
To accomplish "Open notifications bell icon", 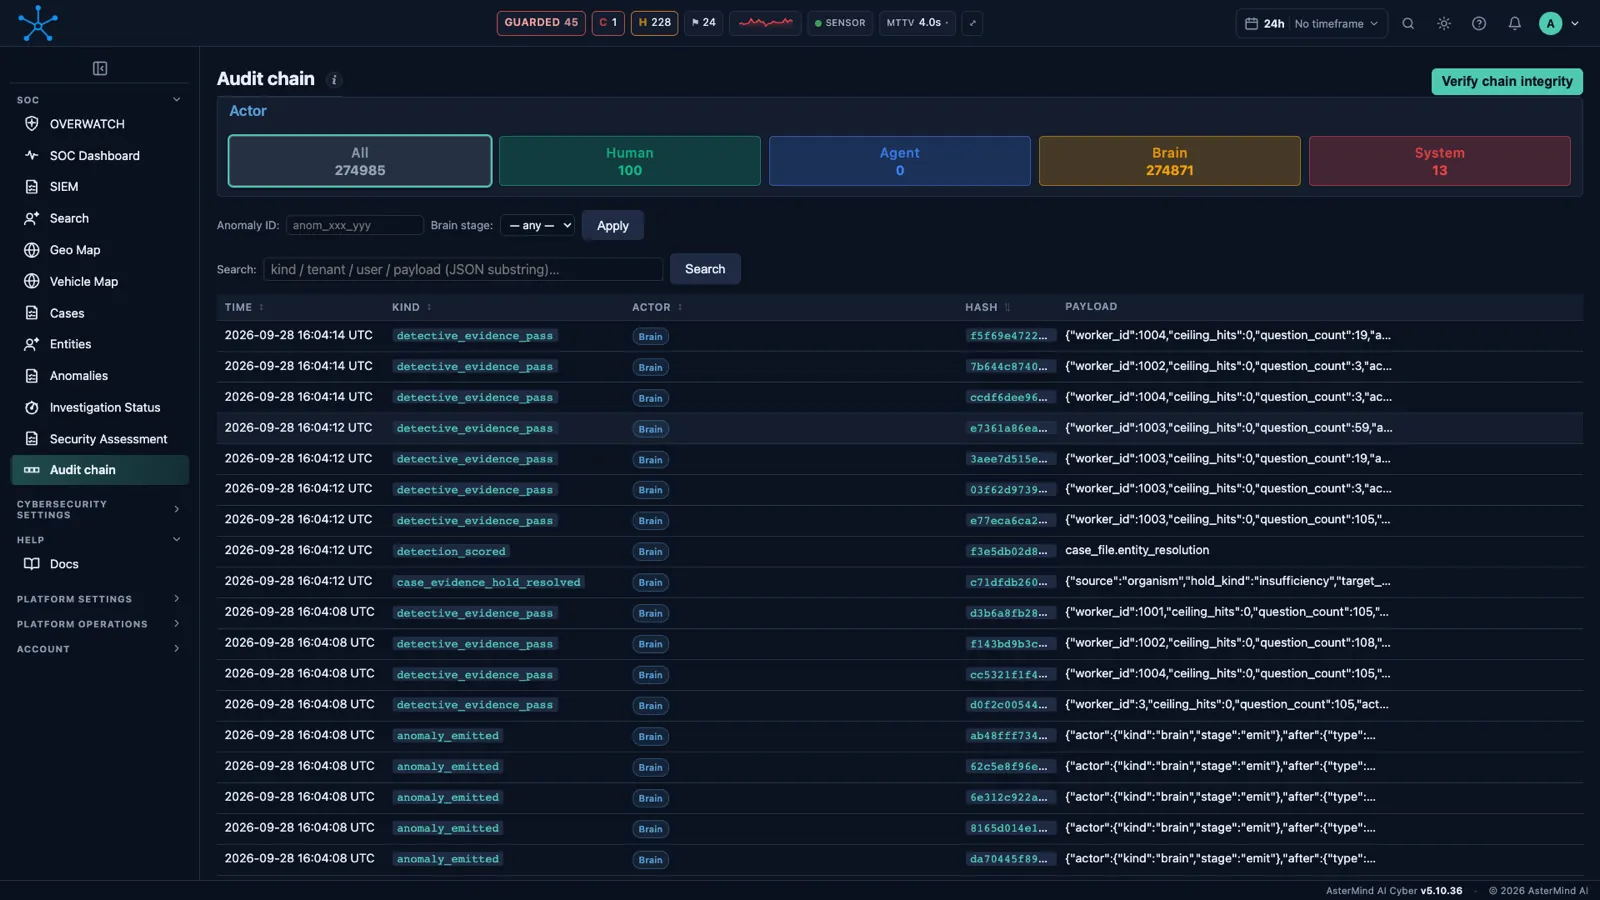I will (x=1515, y=23).
